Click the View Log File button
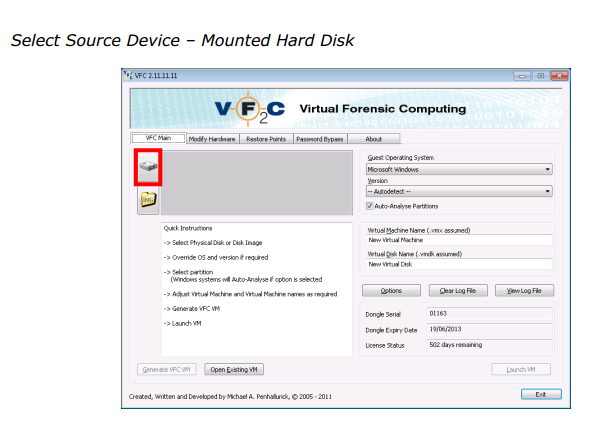607x439 pixels. tap(524, 291)
